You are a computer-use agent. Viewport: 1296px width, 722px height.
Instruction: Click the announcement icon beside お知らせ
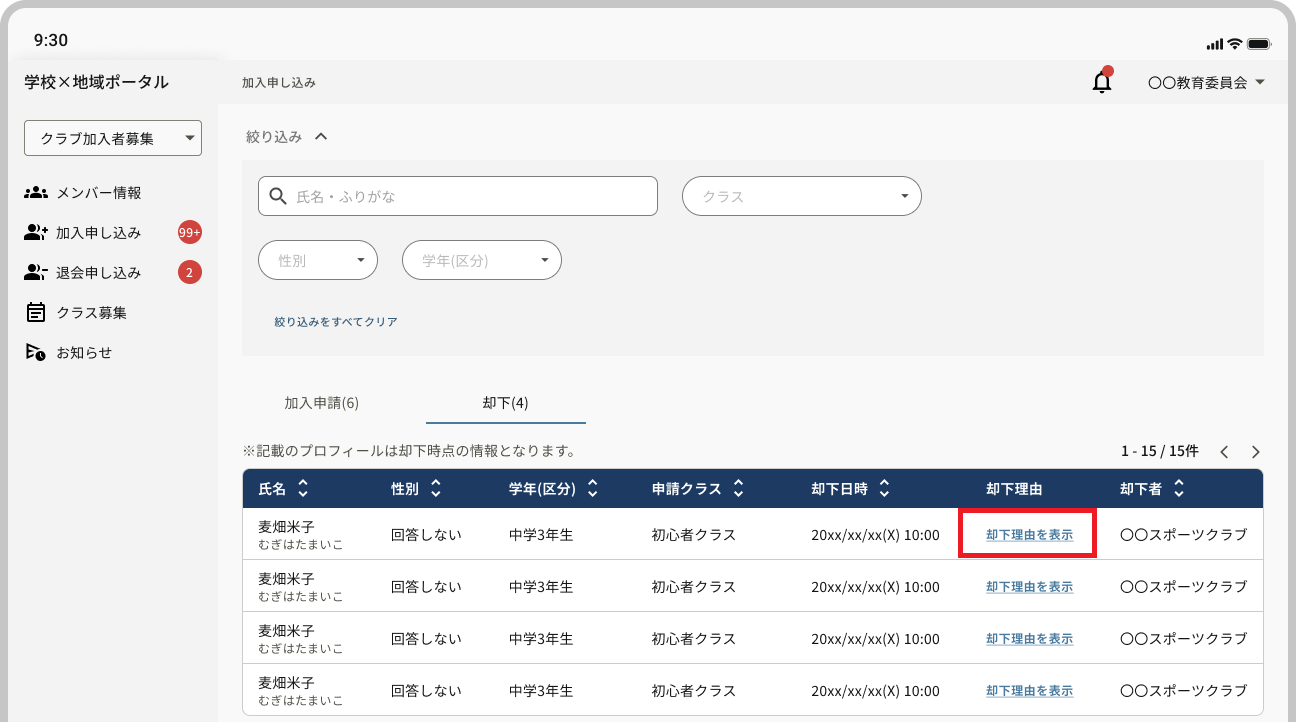[36, 352]
